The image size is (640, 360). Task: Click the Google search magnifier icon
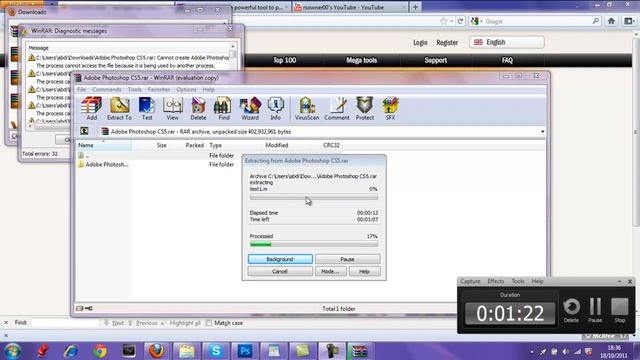(x=596, y=21)
